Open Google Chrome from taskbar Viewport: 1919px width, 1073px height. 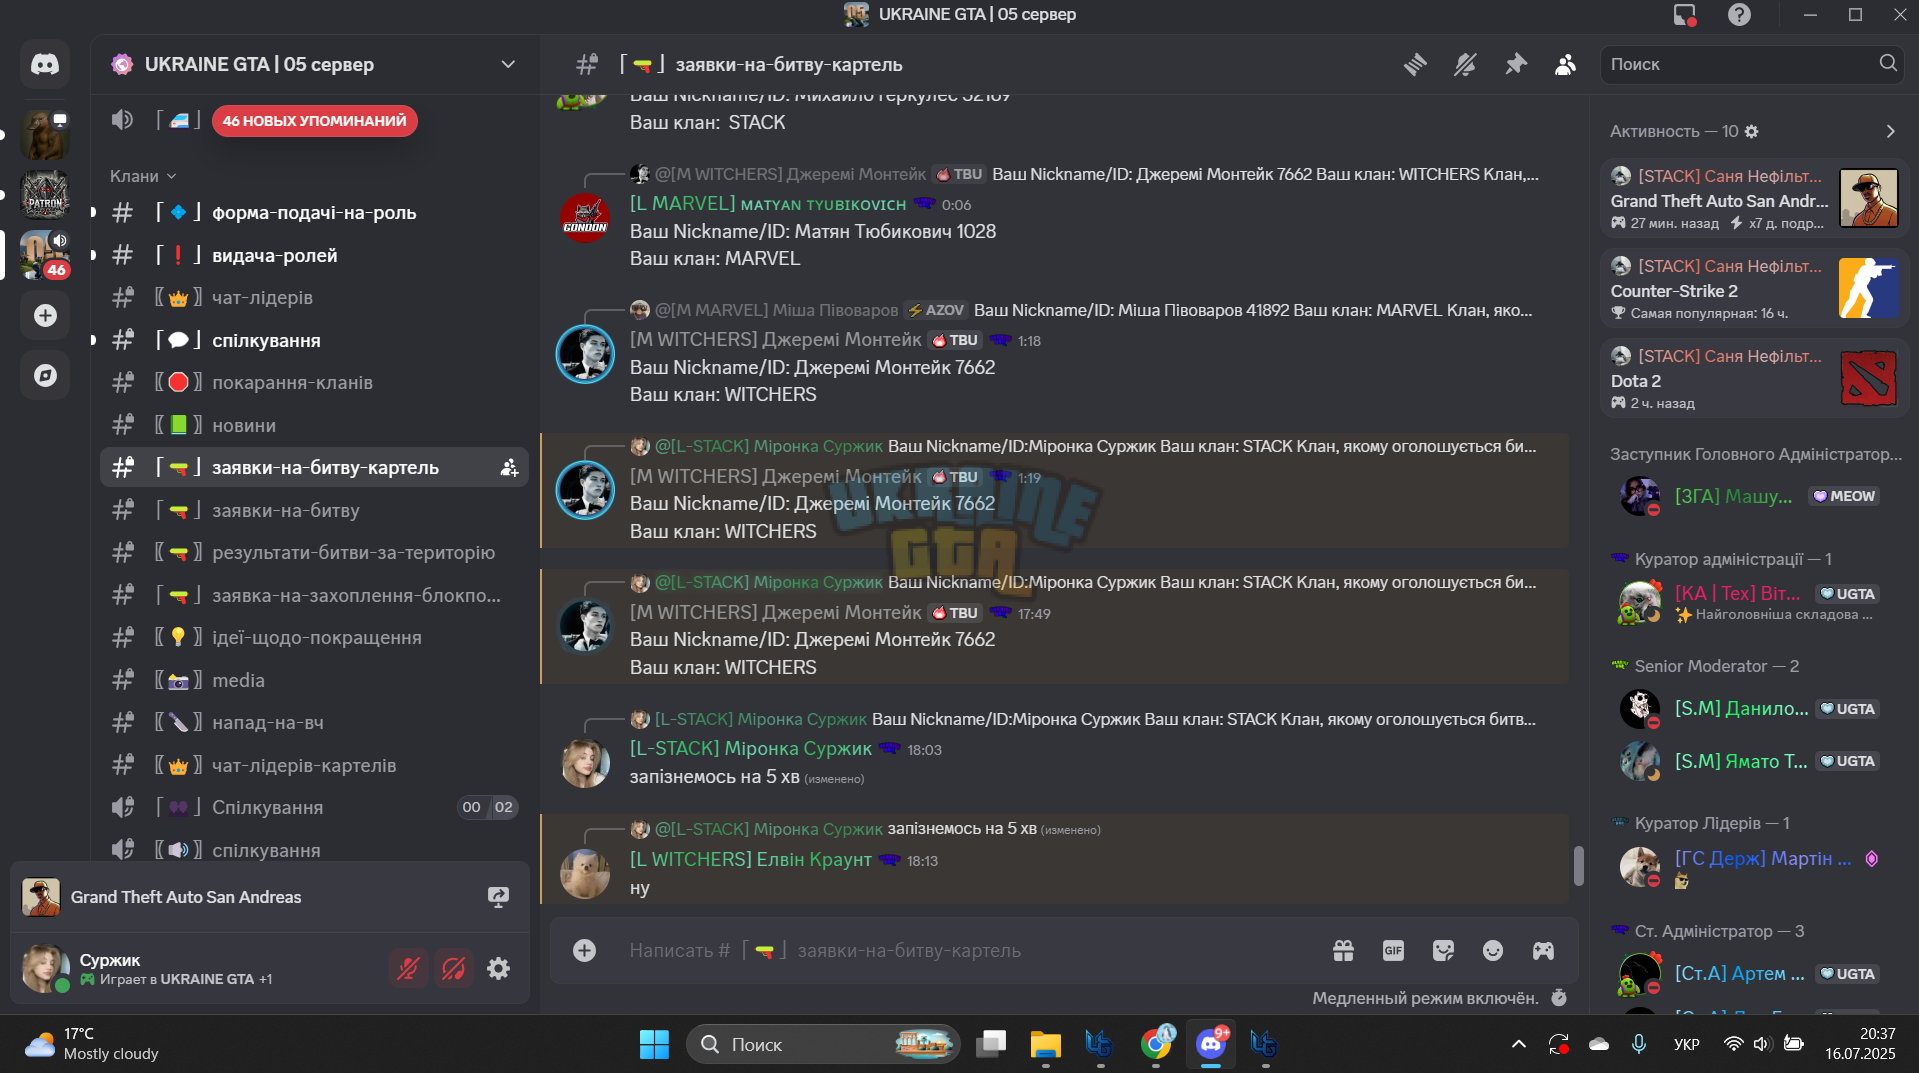[x=1156, y=1045]
